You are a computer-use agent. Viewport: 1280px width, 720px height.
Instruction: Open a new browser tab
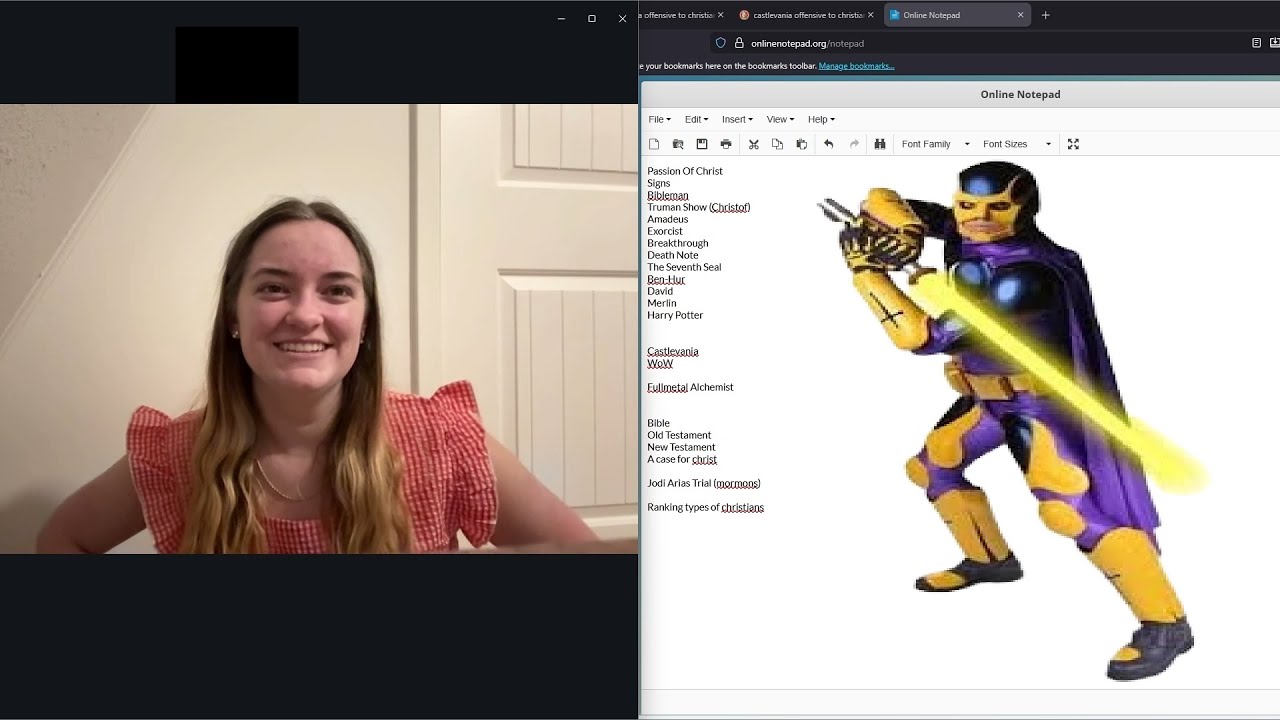tap(1045, 15)
